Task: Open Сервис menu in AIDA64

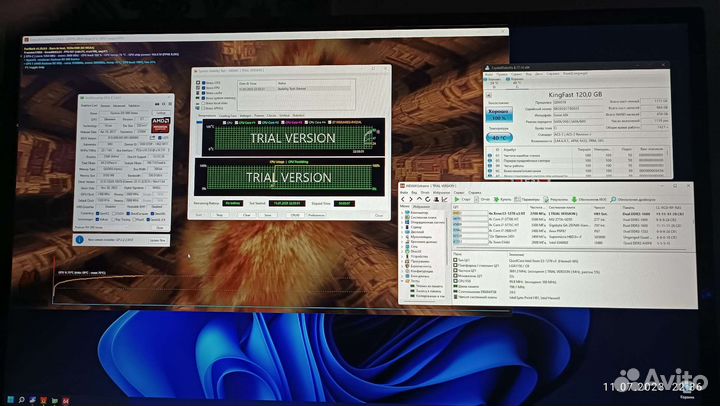Action: [459, 192]
